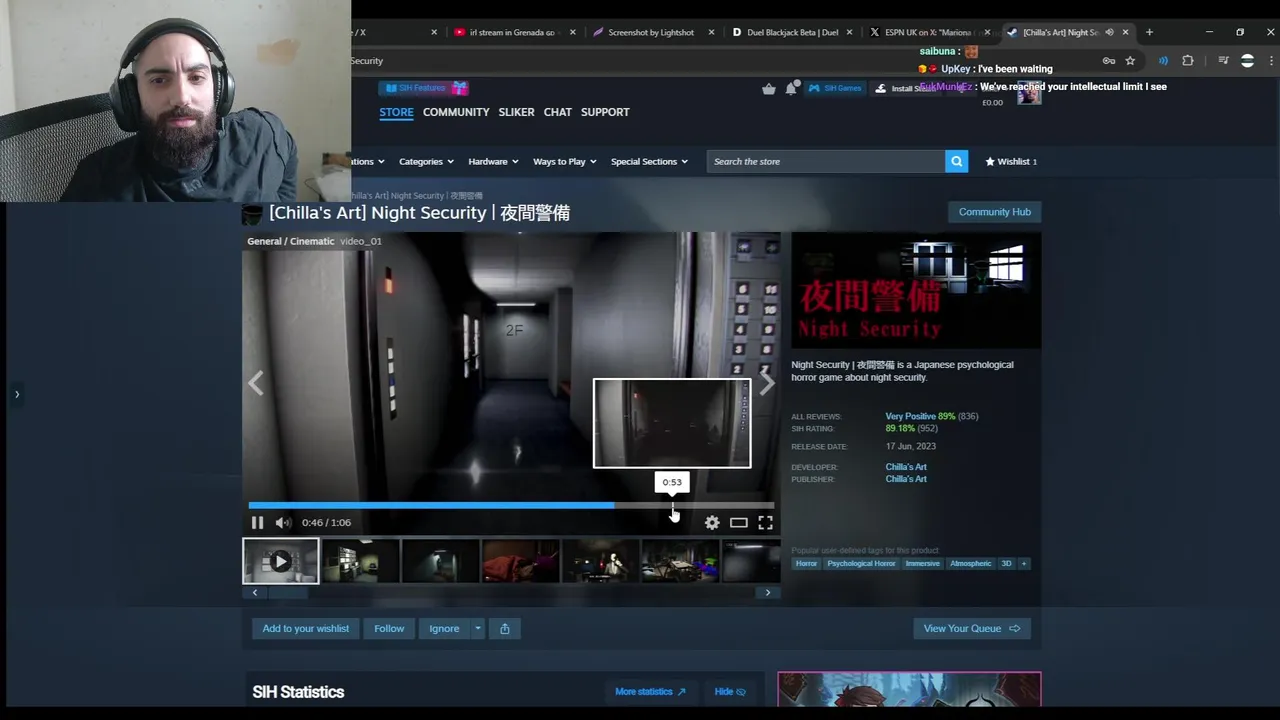
Task: Click the store search magnifier button
Action: click(957, 161)
